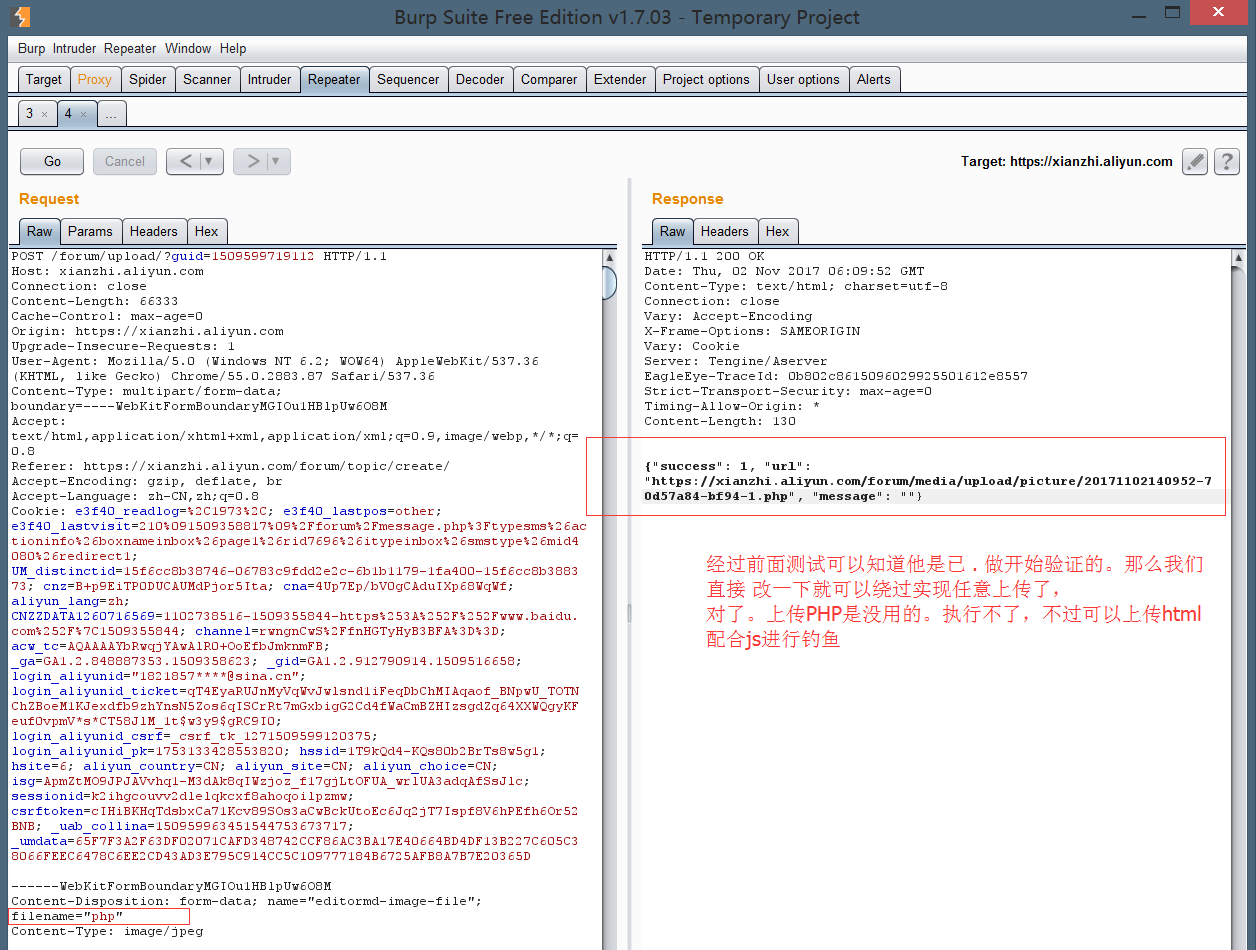Viewport: 1256px width, 950px height.
Task: Expand the forward history dropdown arrow
Action: tap(277, 161)
